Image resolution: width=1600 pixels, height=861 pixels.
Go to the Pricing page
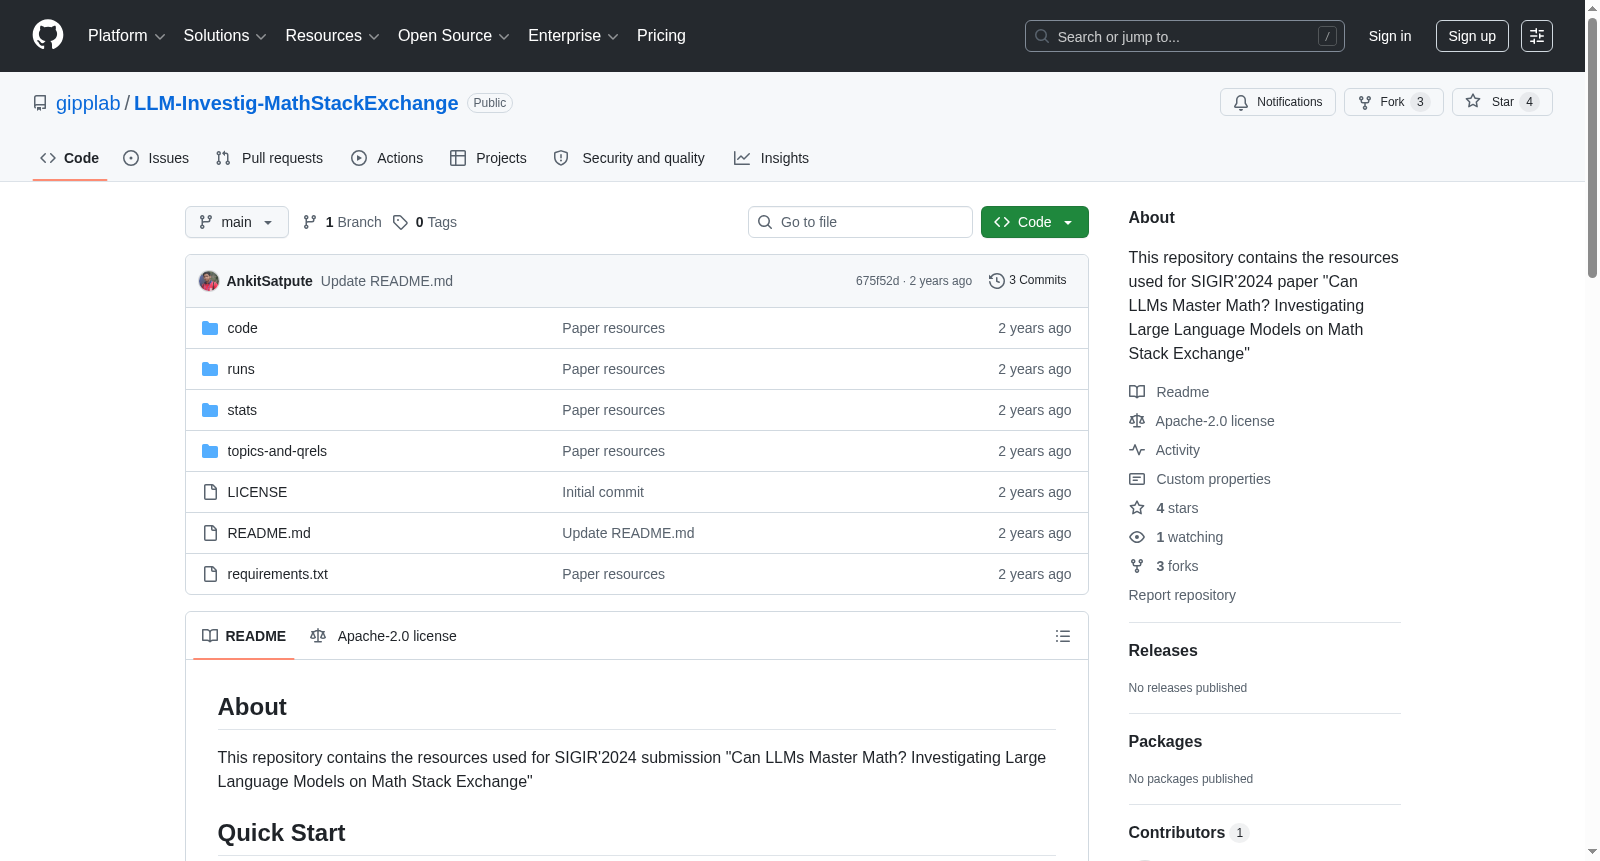[x=661, y=36]
